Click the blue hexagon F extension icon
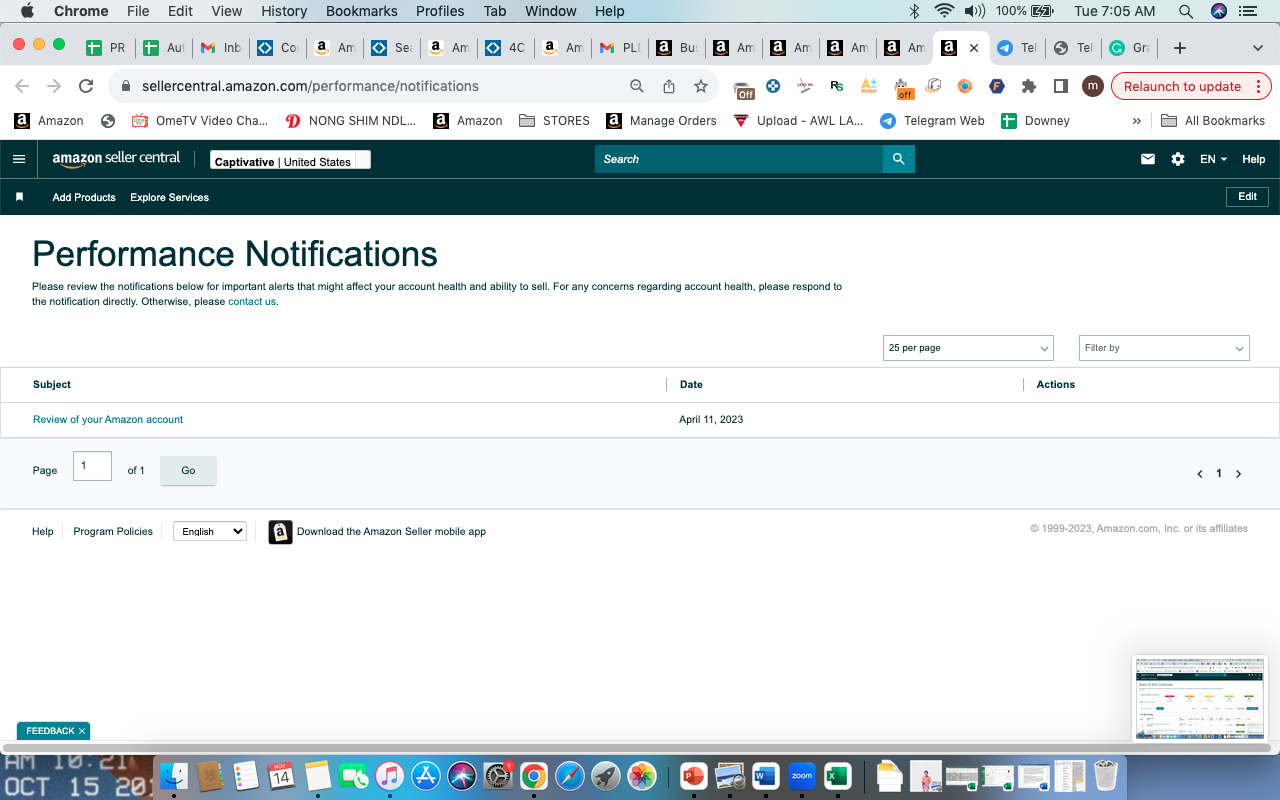 pos(997,86)
